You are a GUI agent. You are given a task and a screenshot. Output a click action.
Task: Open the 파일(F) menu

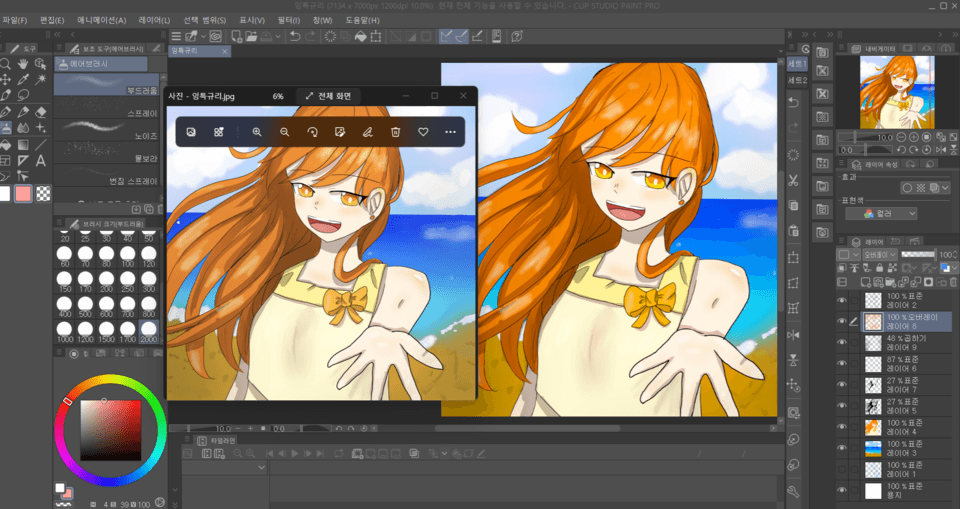15,20
